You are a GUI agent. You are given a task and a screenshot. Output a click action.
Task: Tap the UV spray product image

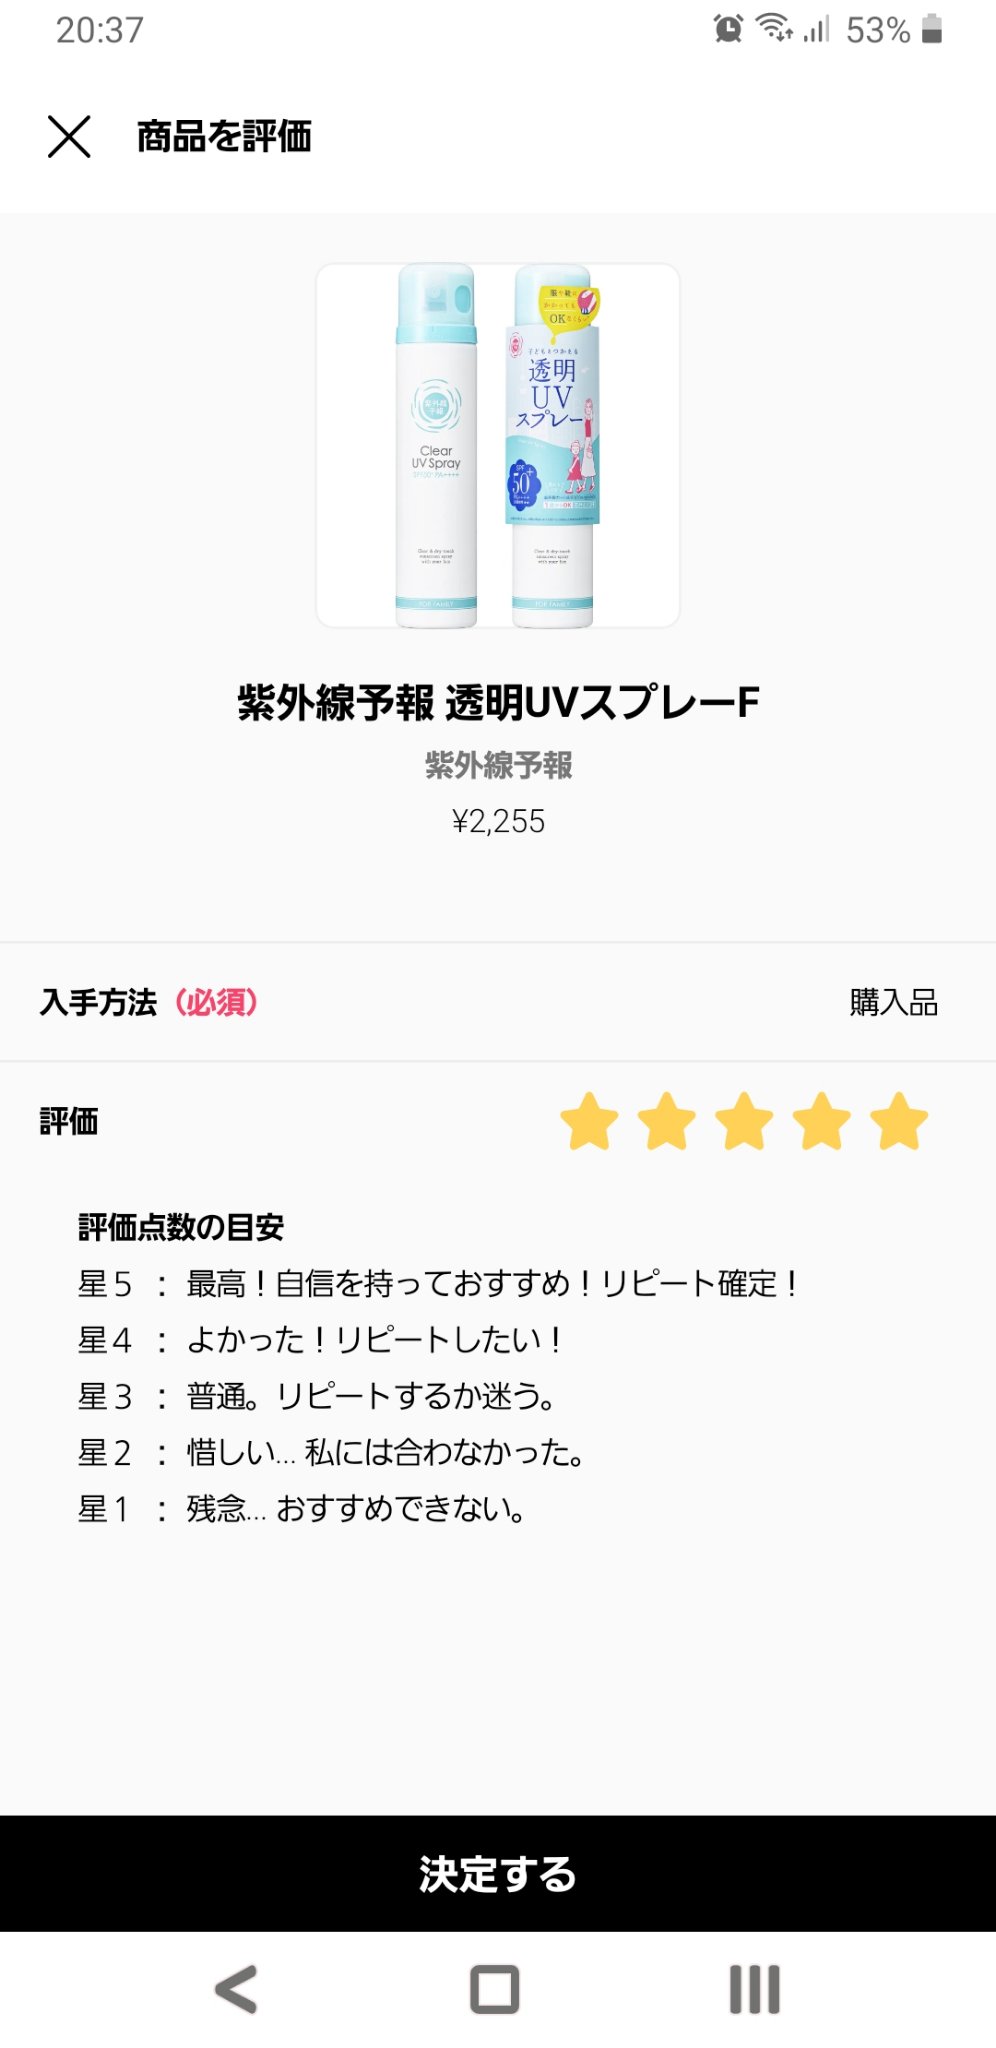[x=498, y=446]
